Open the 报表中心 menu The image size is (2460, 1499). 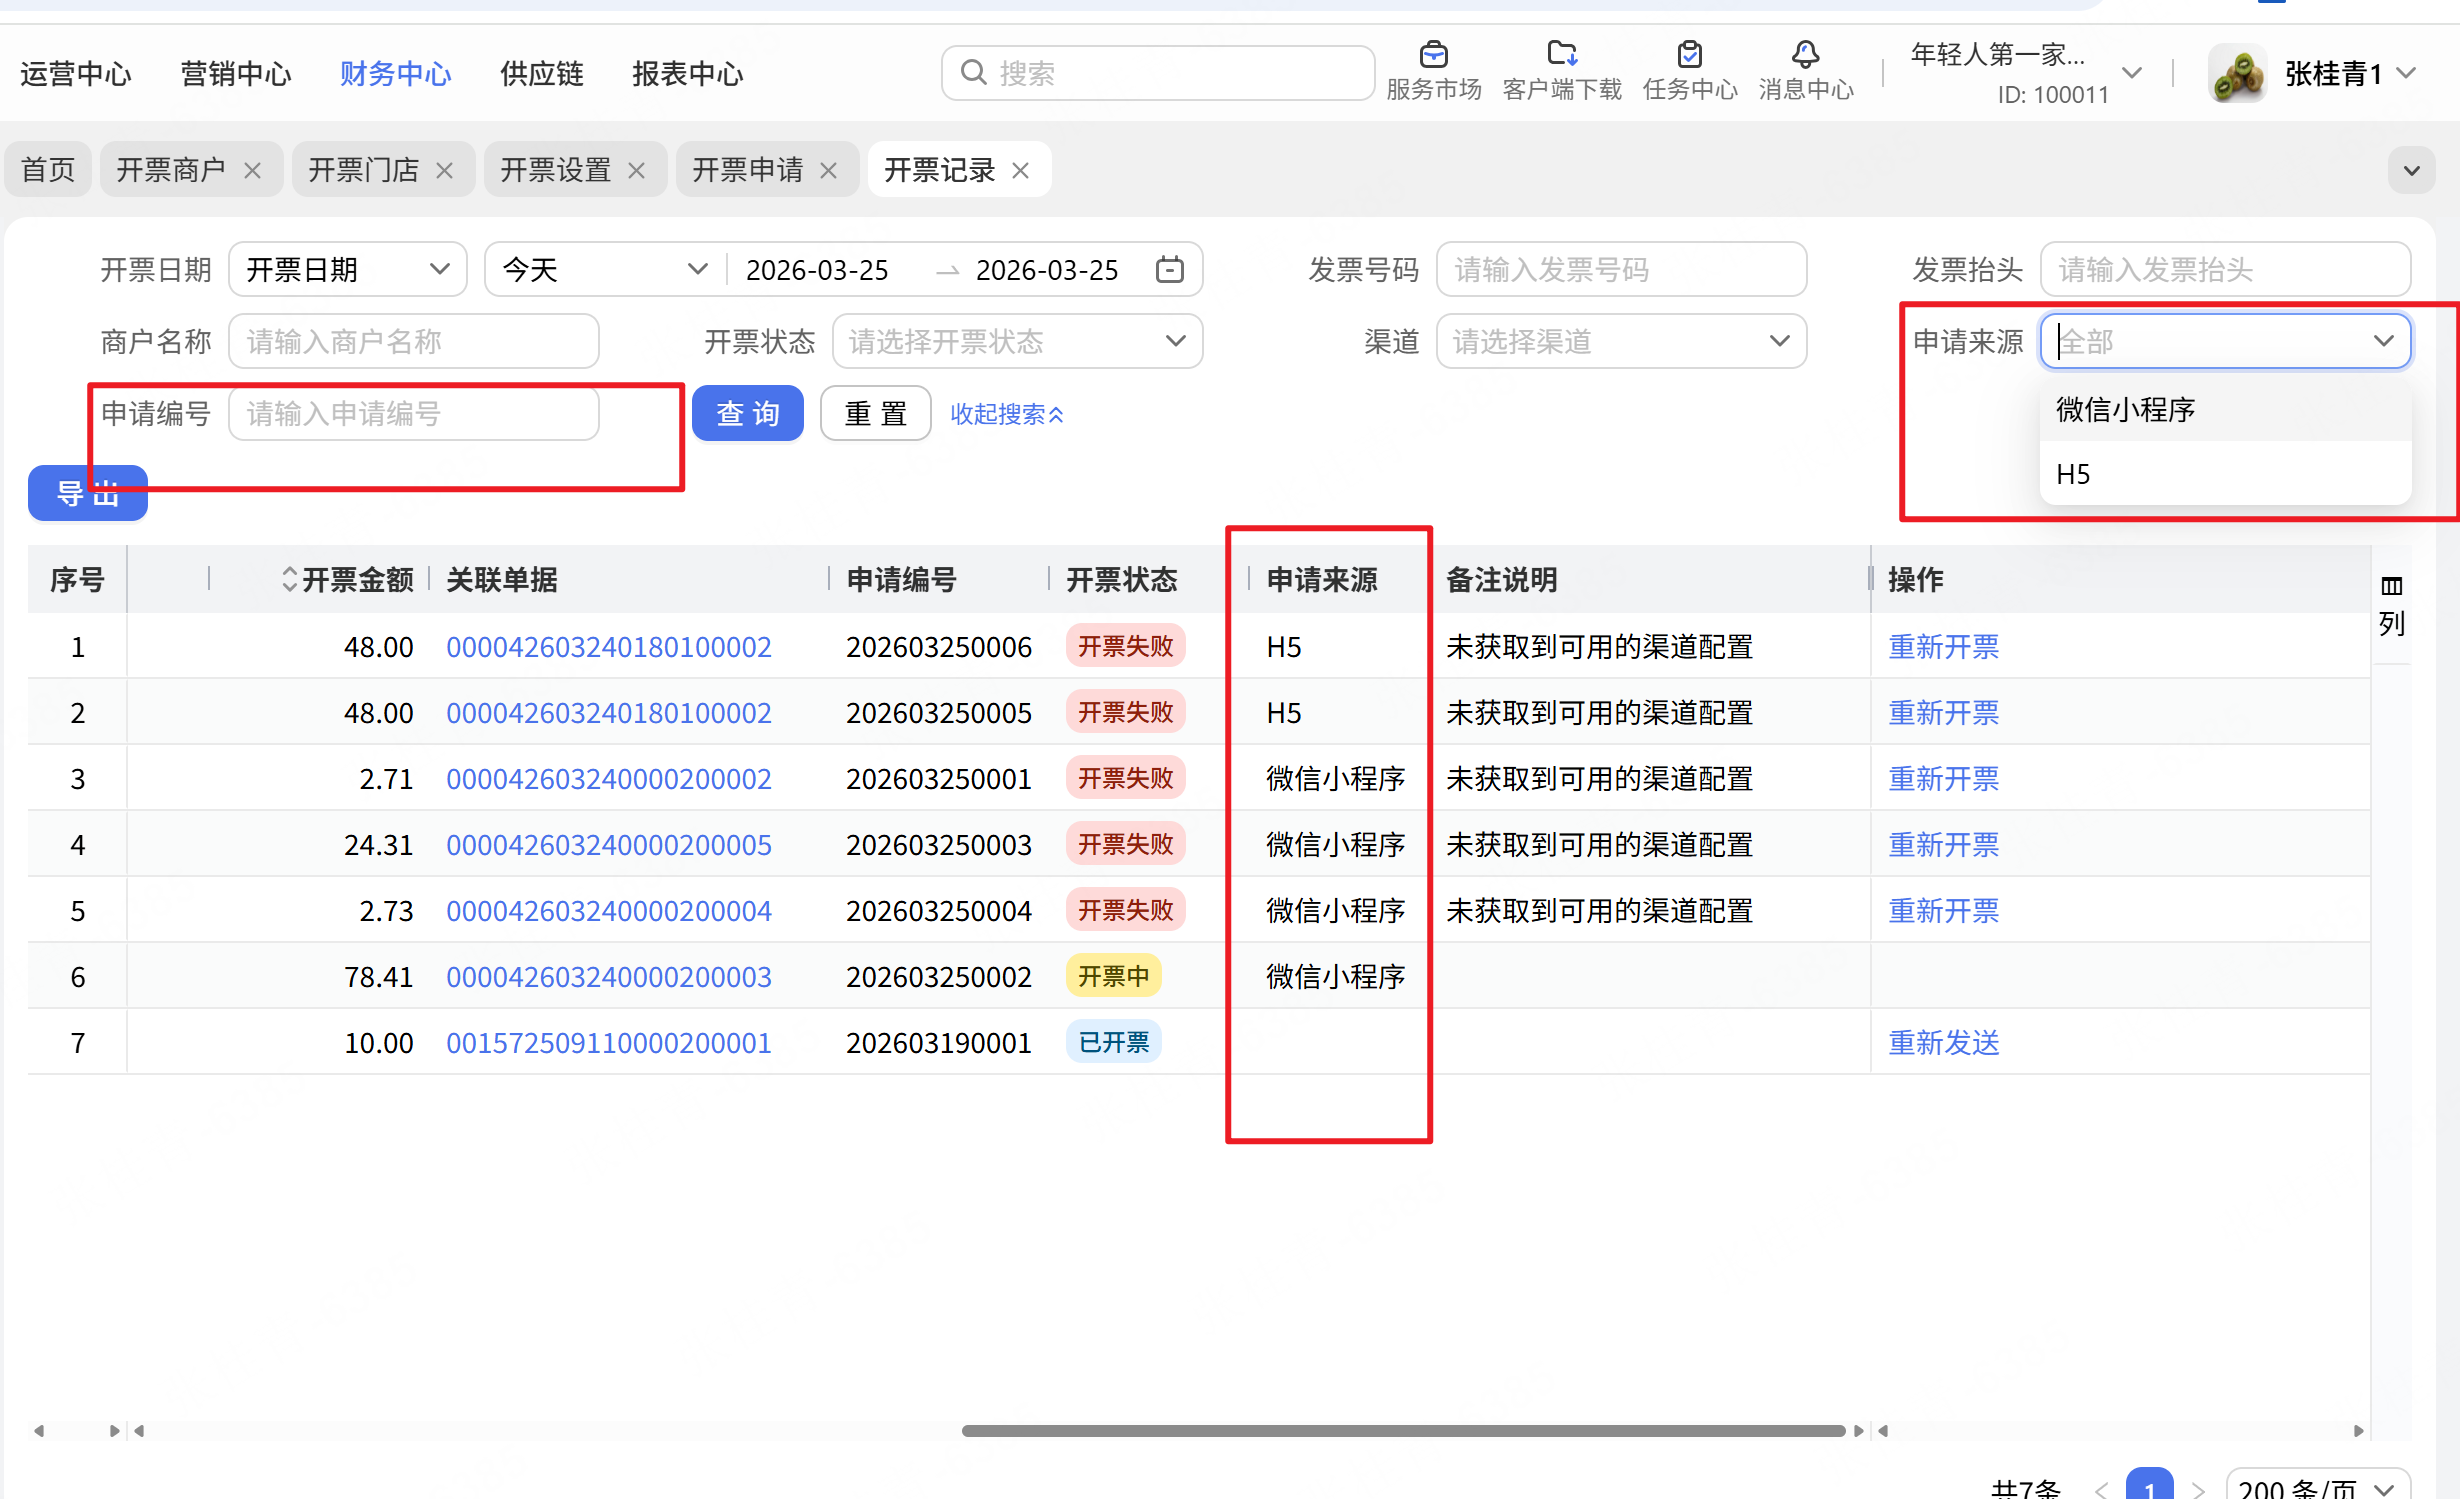click(687, 74)
